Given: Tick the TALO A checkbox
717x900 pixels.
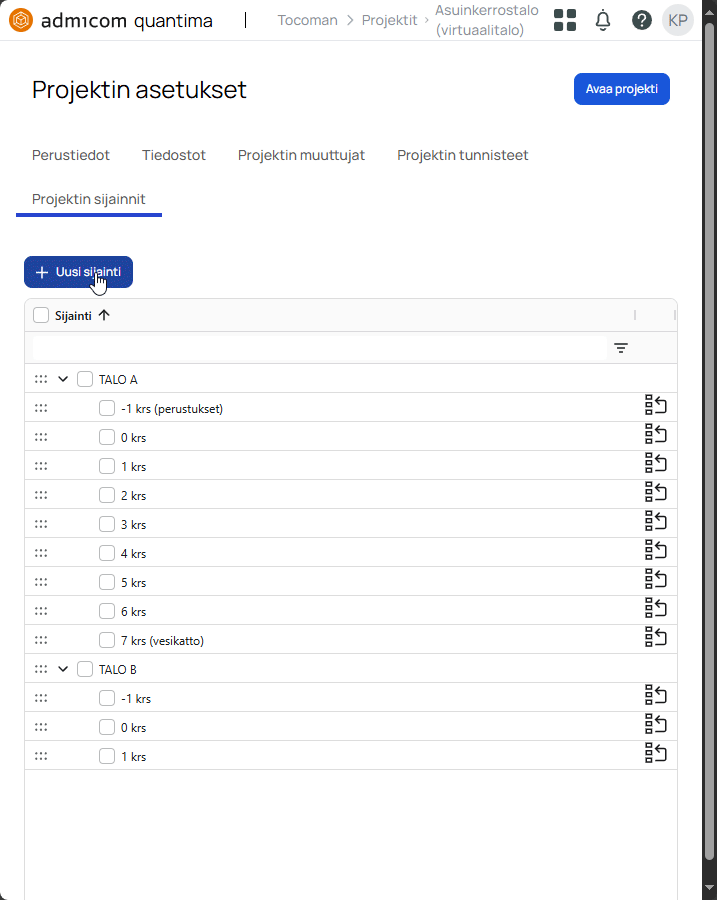Looking at the screenshot, I should click(x=85, y=379).
